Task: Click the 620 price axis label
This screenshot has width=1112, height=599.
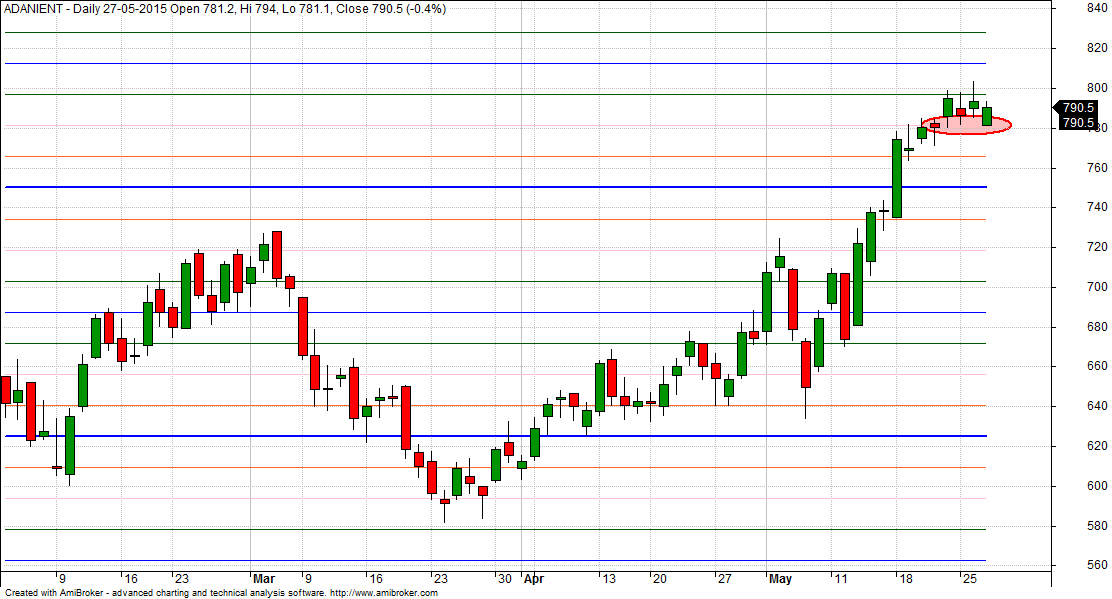Action: coord(1096,447)
